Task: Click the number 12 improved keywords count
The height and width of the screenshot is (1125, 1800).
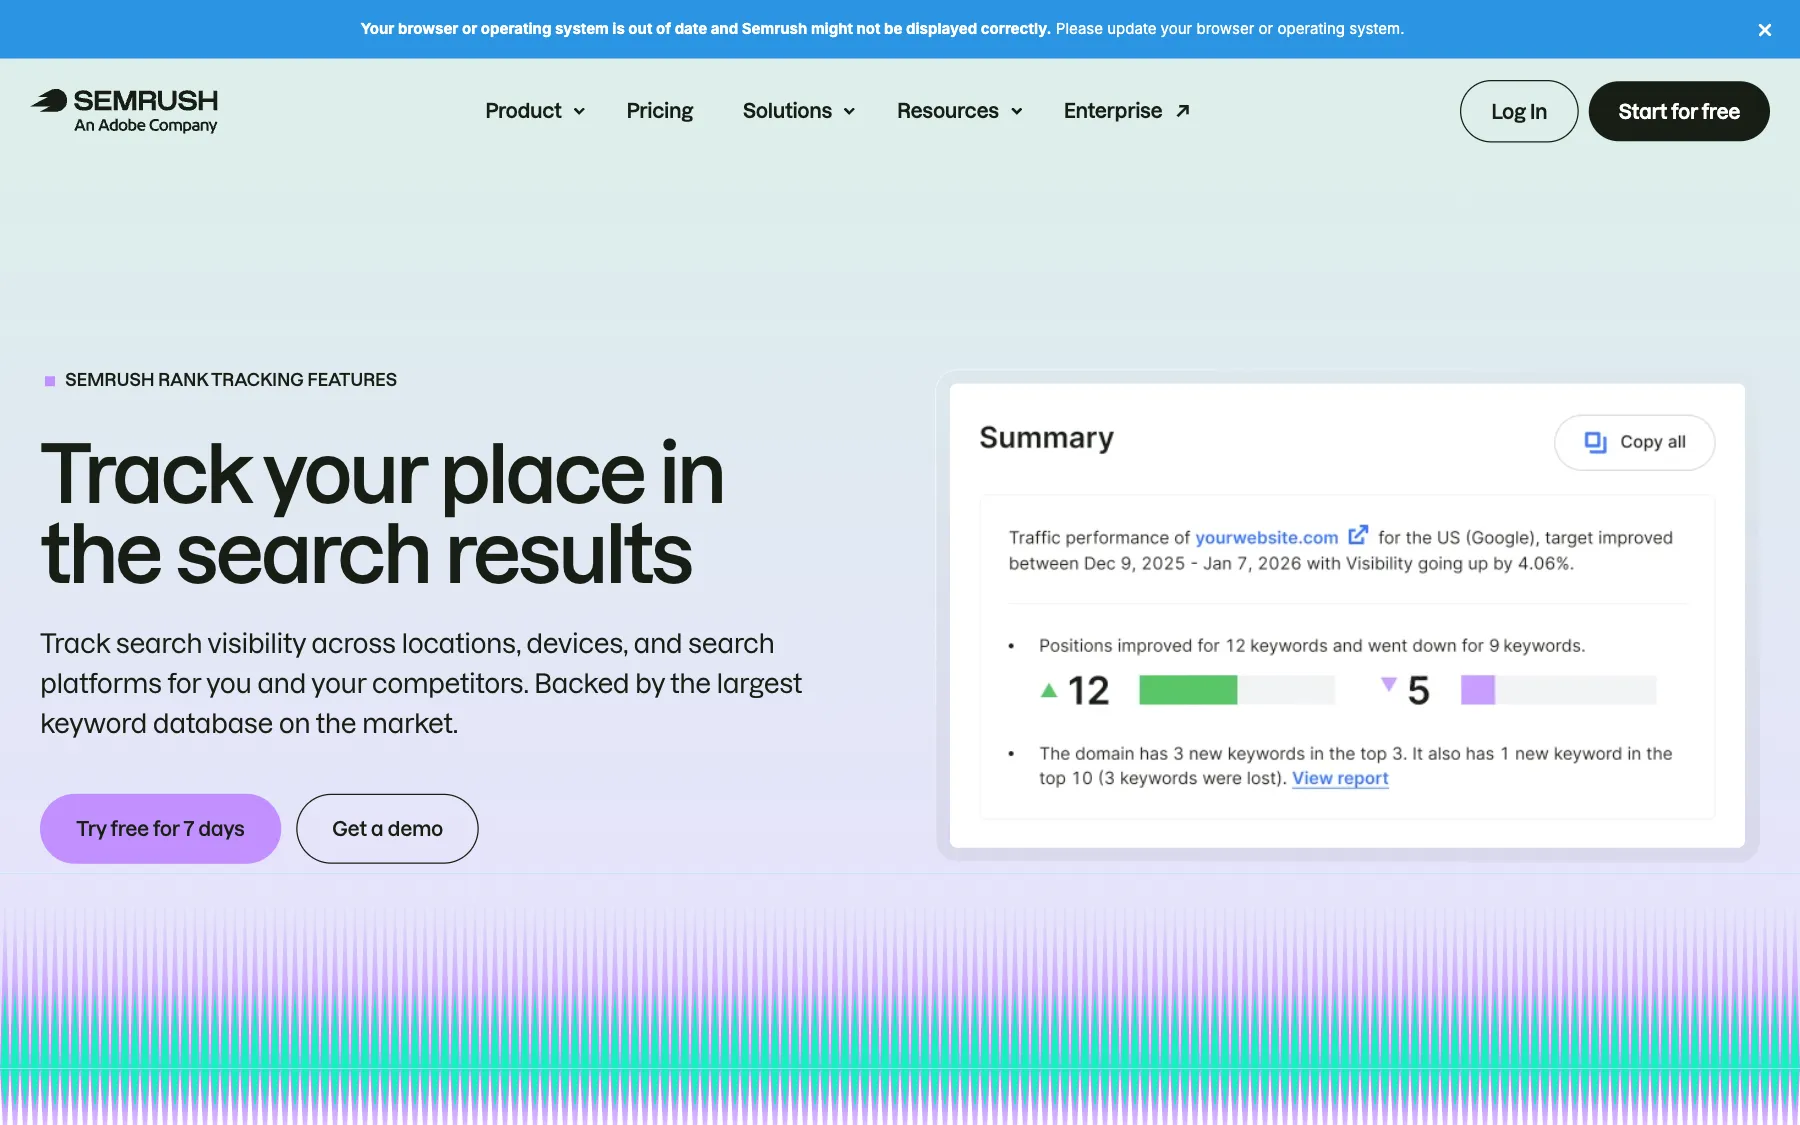Action: [x=1088, y=691]
